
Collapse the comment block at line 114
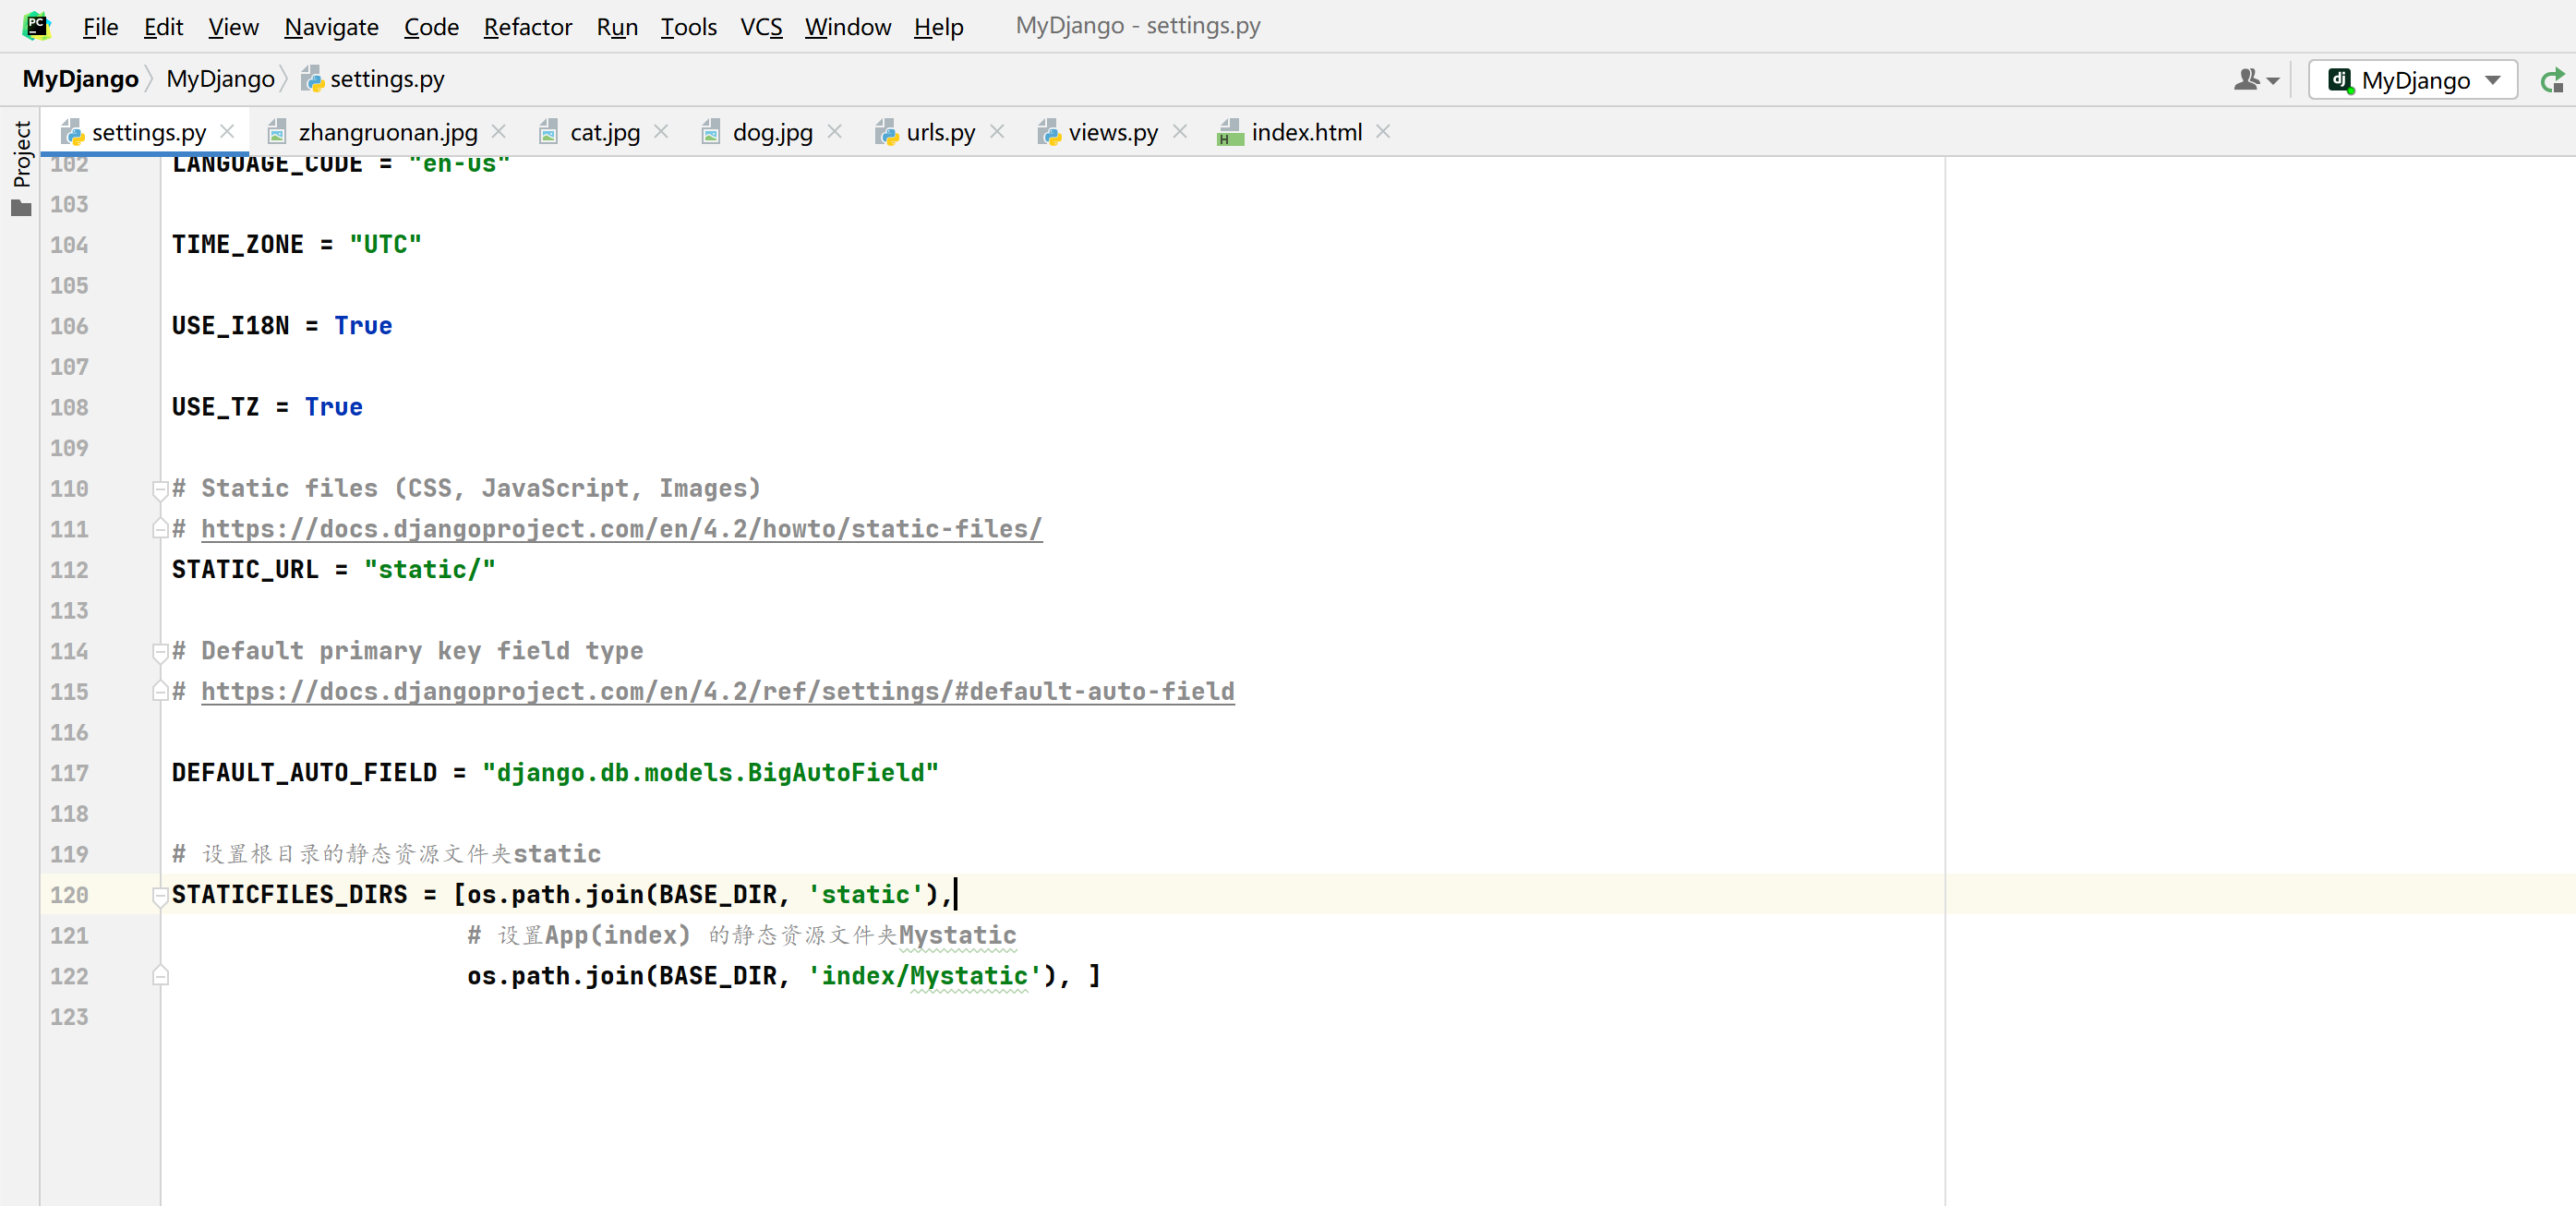coord(160,652)
